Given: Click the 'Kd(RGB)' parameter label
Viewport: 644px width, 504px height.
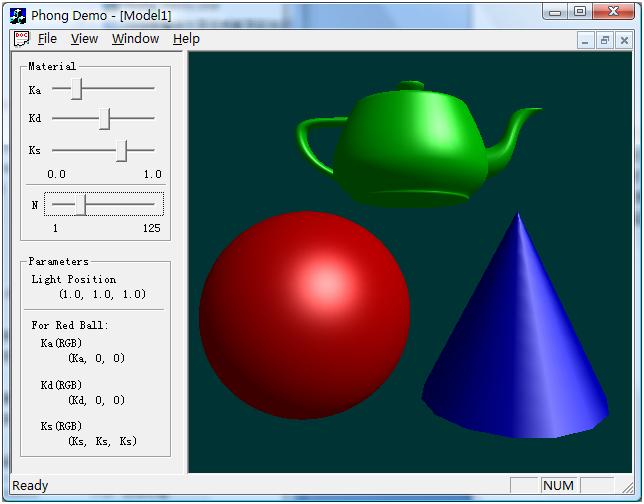Looking at the screenshot, I should 61,385.
